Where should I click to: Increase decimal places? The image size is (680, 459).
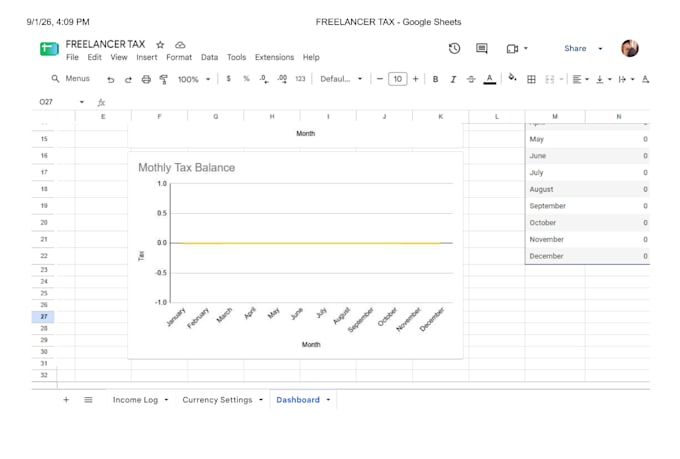pyautogui.click(x=282, y=79)
